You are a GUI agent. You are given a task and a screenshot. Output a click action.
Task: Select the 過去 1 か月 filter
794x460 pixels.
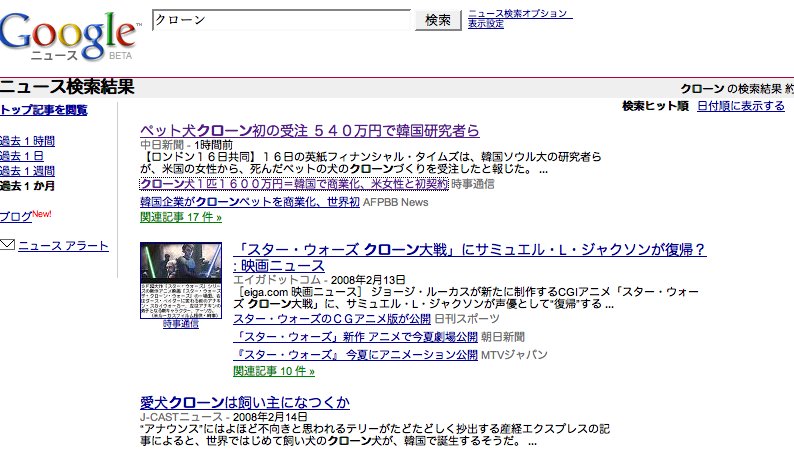[x=27, y=186]
